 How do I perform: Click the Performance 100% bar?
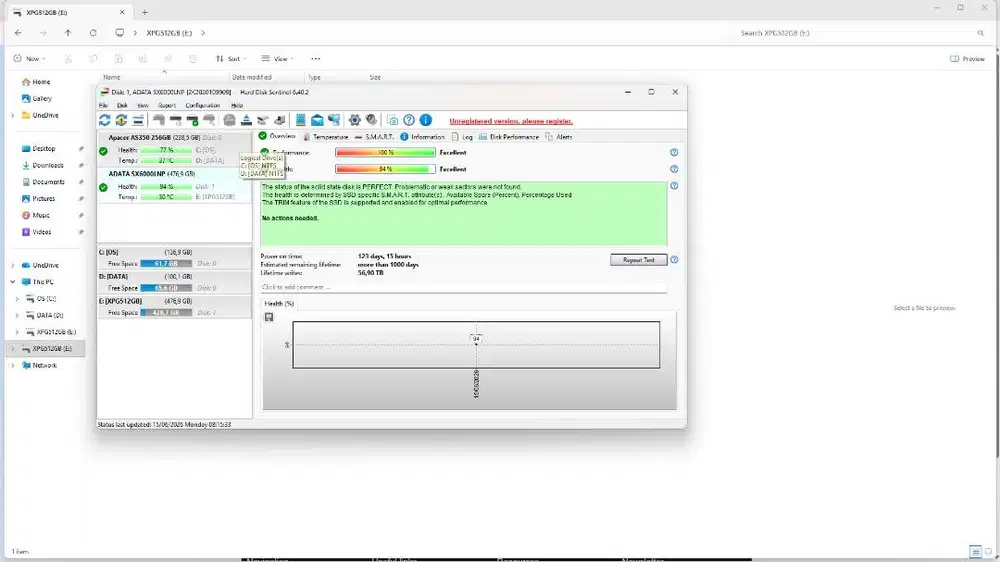point(385,152)
